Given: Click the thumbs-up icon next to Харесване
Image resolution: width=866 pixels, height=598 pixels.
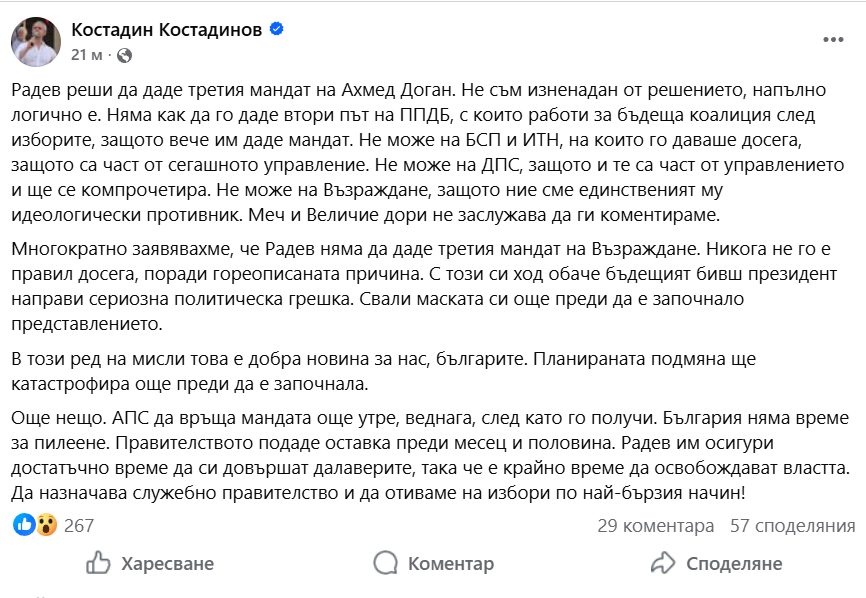Looking at the screenshot, I should 98,564.
